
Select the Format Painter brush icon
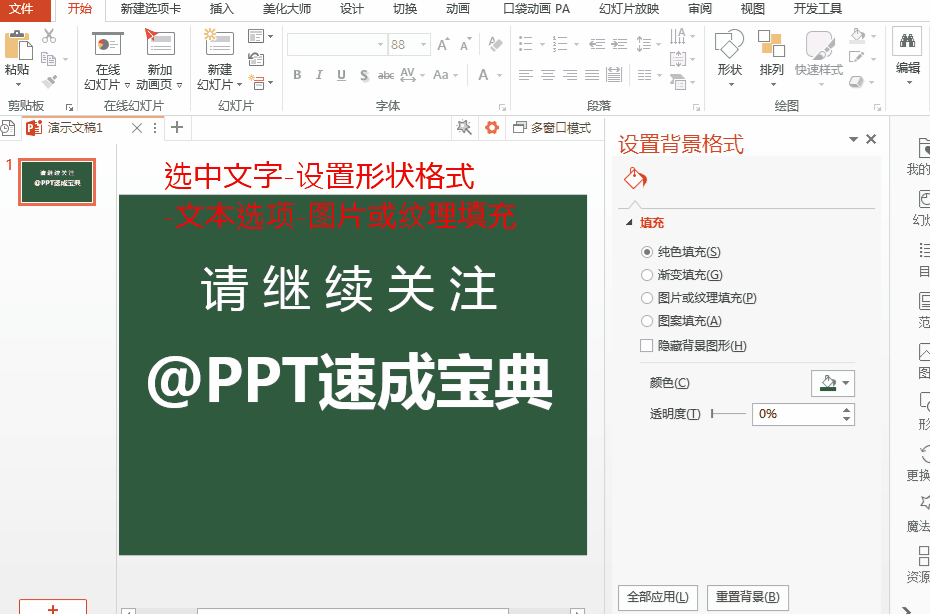pyautogui.click(x=49, y=81)
